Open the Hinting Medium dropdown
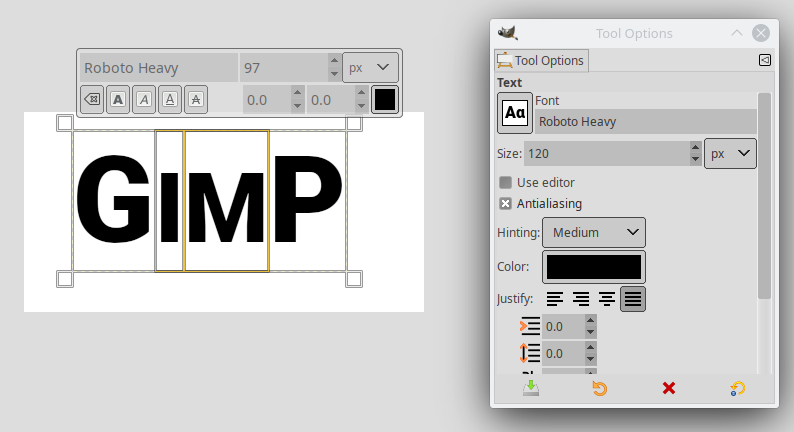 (593, 232)
